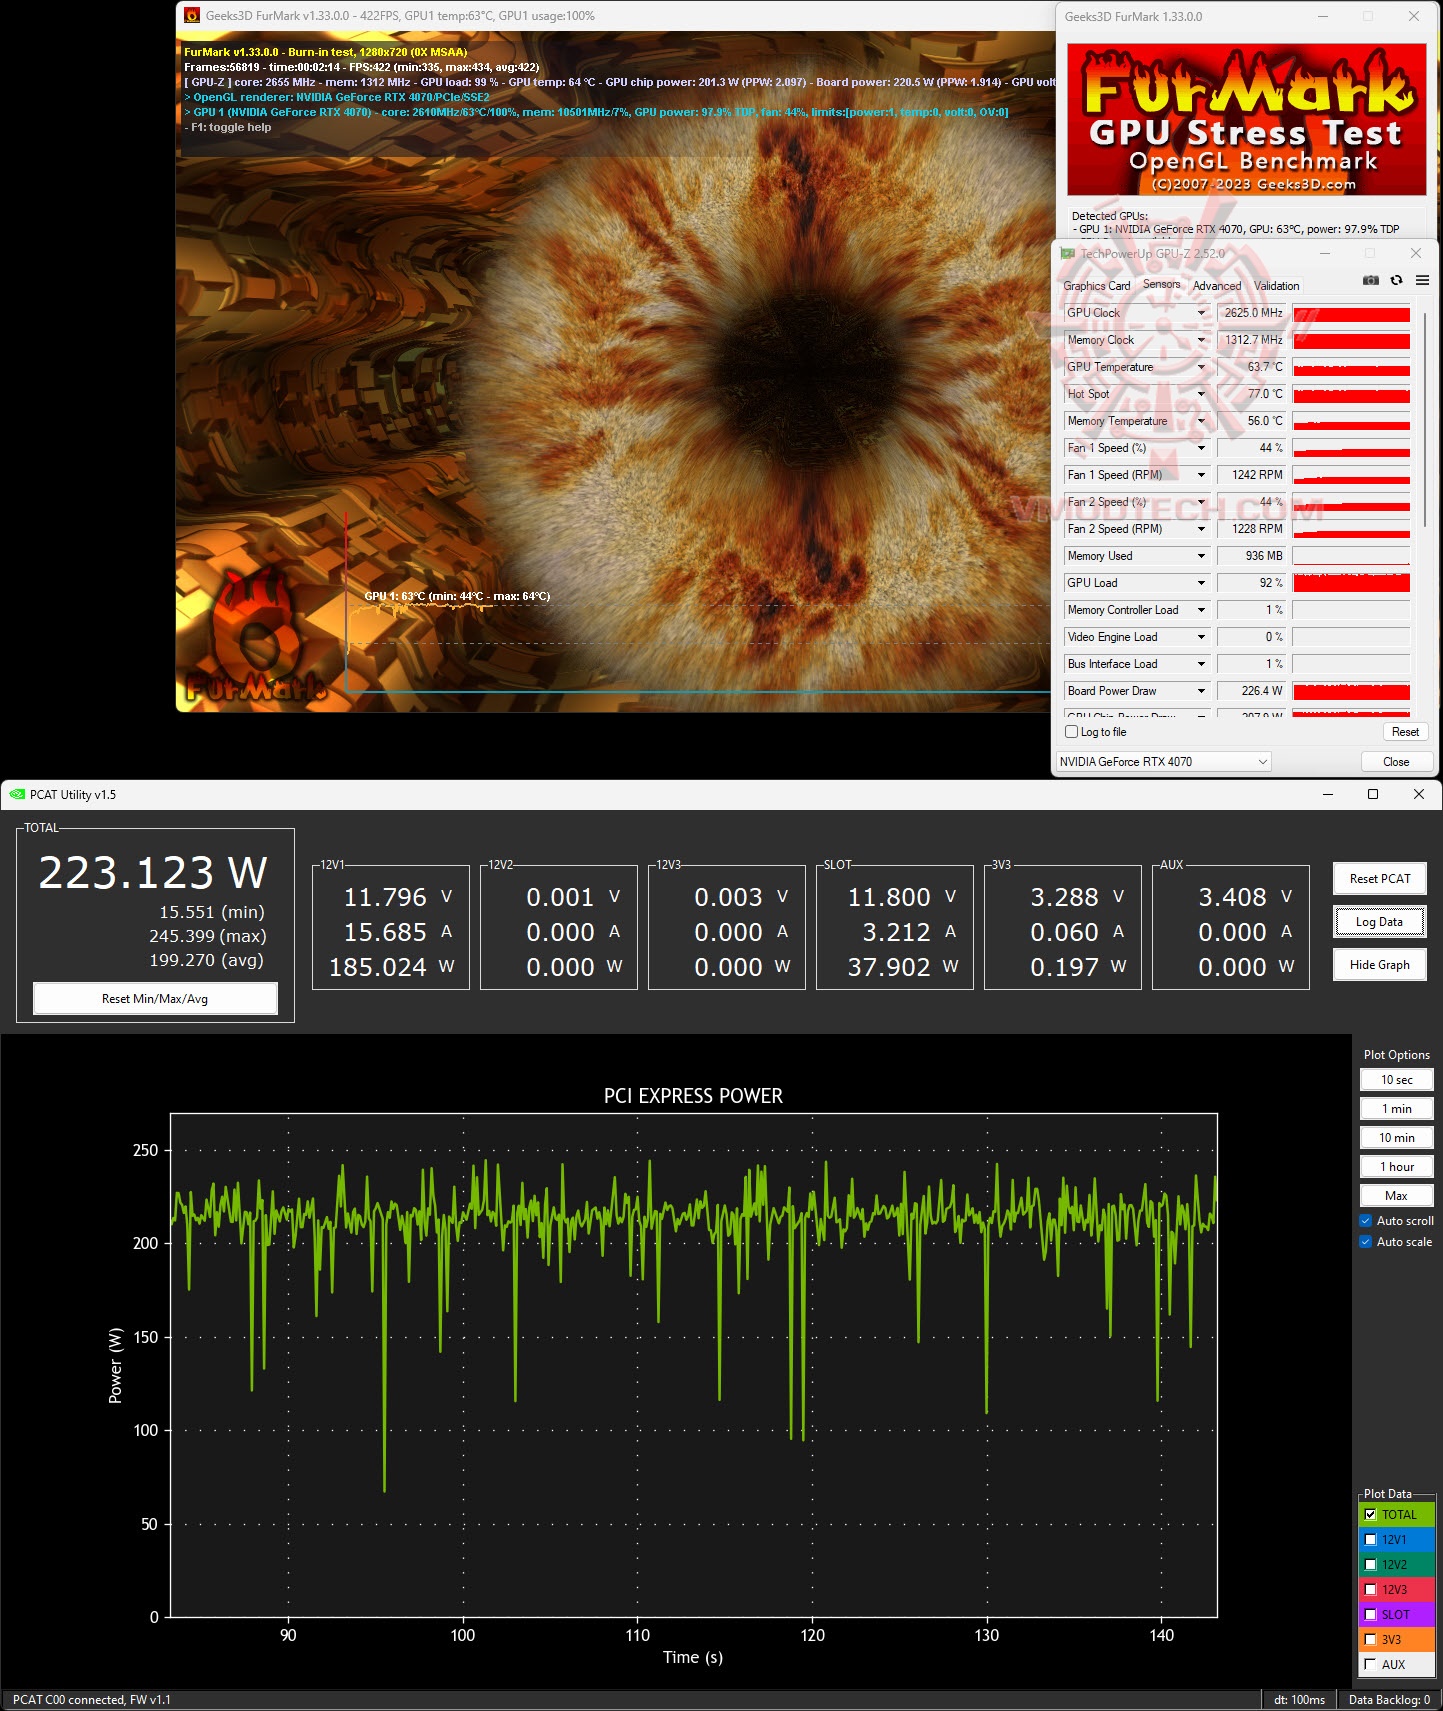Click the 3V3 0.197 W value
This screenshot has height=1711, width=1443.
pos(1065,967)
